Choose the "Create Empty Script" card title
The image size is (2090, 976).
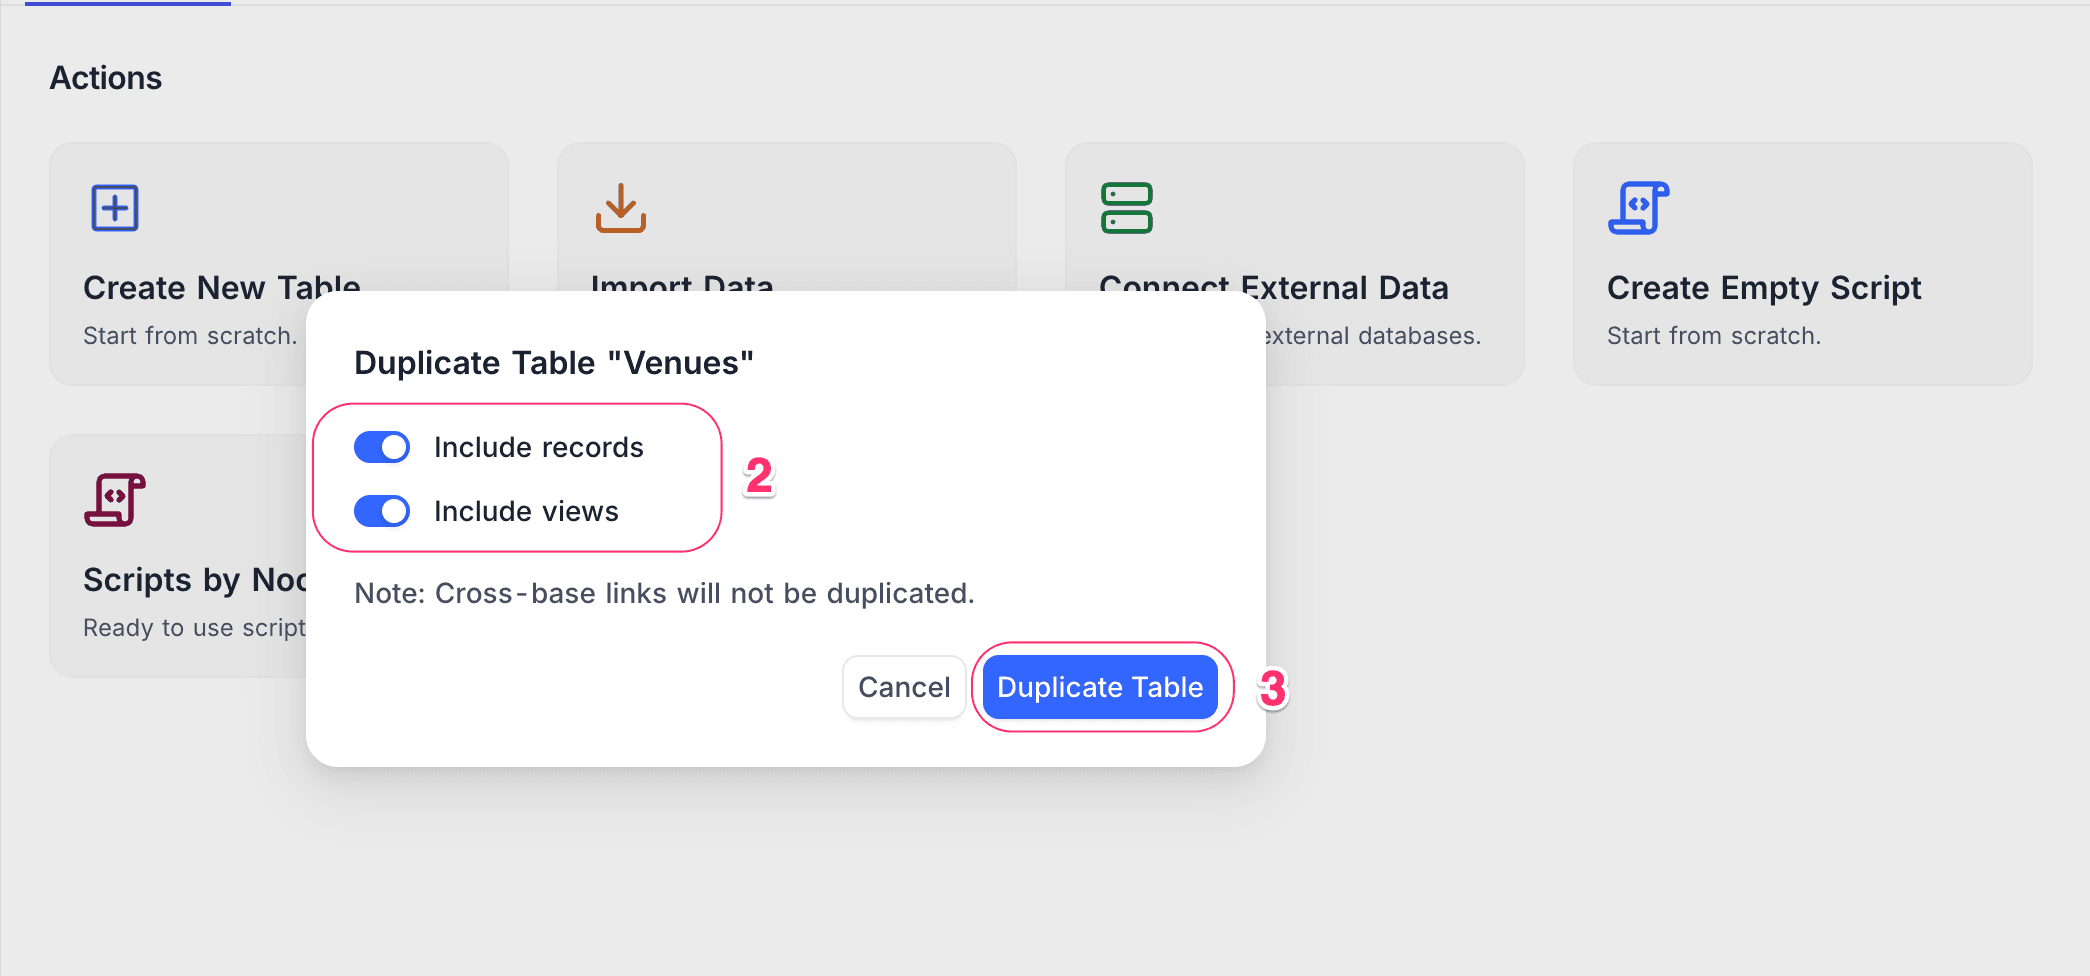point(1764,288)
